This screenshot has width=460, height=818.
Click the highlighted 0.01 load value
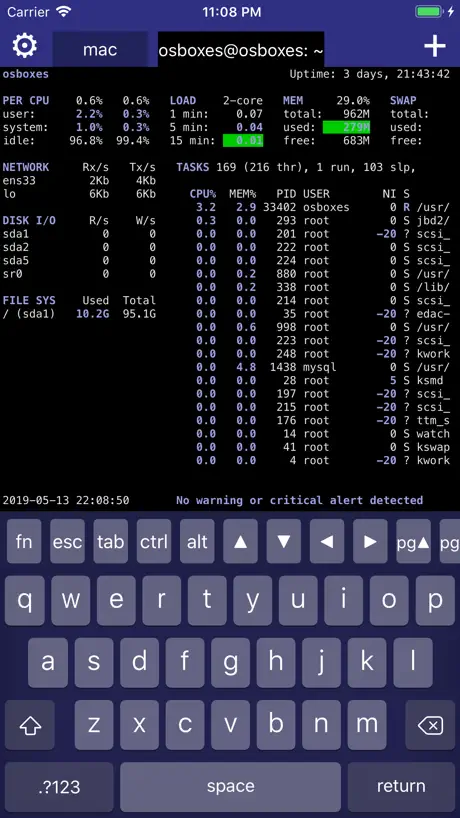pos(243,141)
